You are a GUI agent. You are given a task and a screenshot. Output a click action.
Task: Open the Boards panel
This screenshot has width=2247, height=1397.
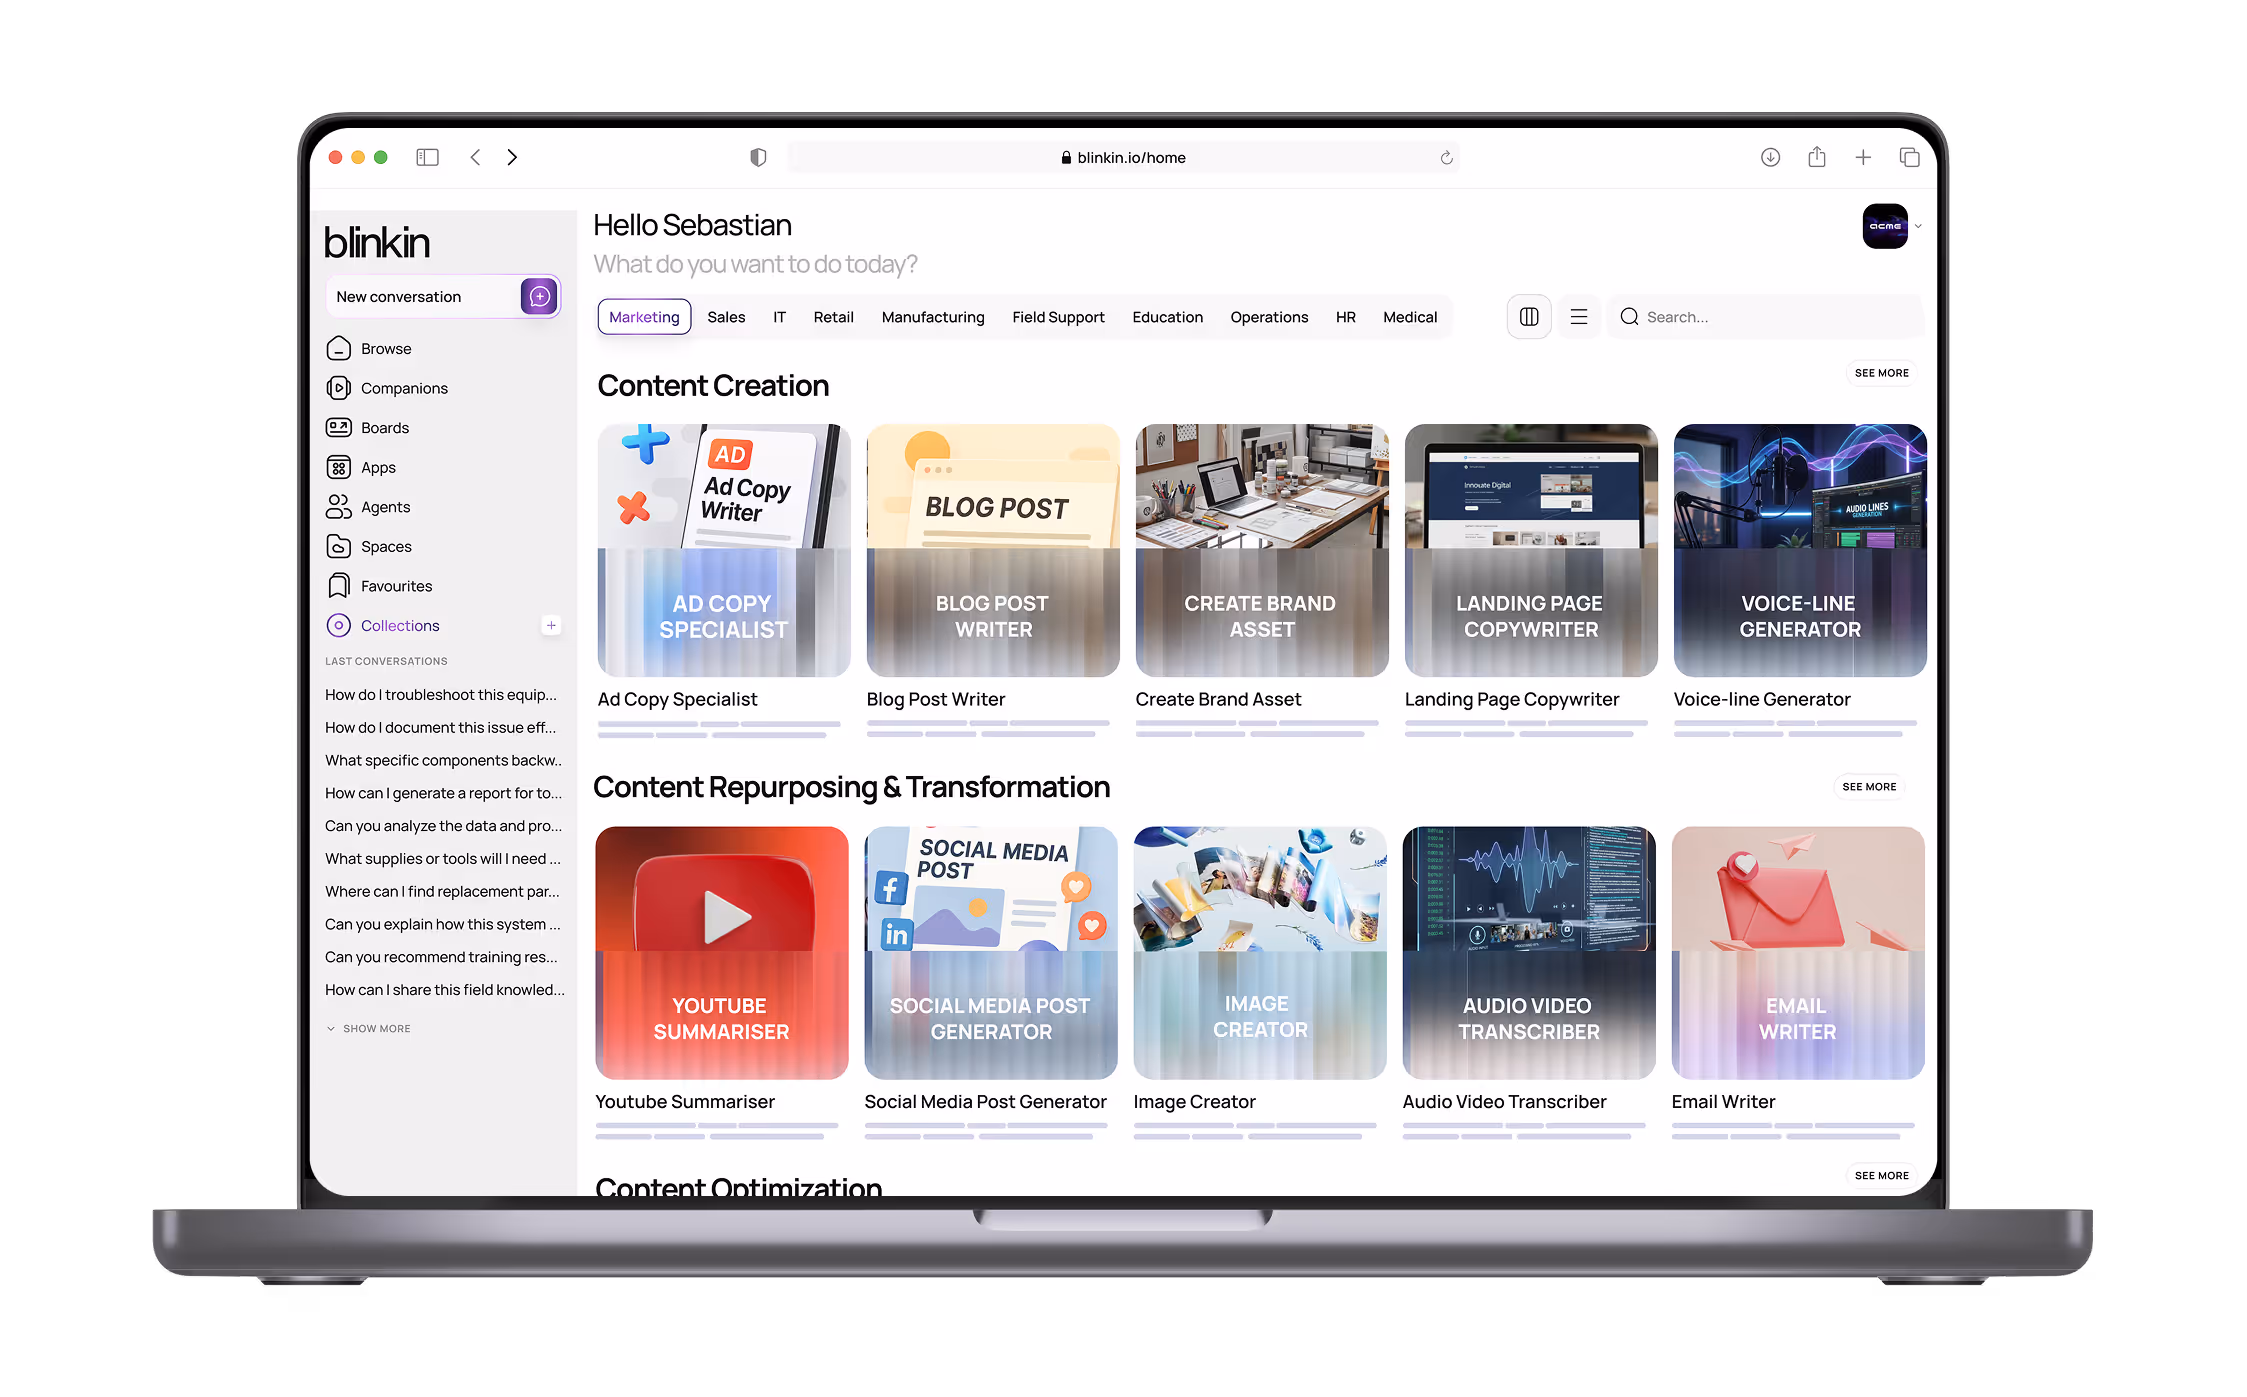(387, 427)
